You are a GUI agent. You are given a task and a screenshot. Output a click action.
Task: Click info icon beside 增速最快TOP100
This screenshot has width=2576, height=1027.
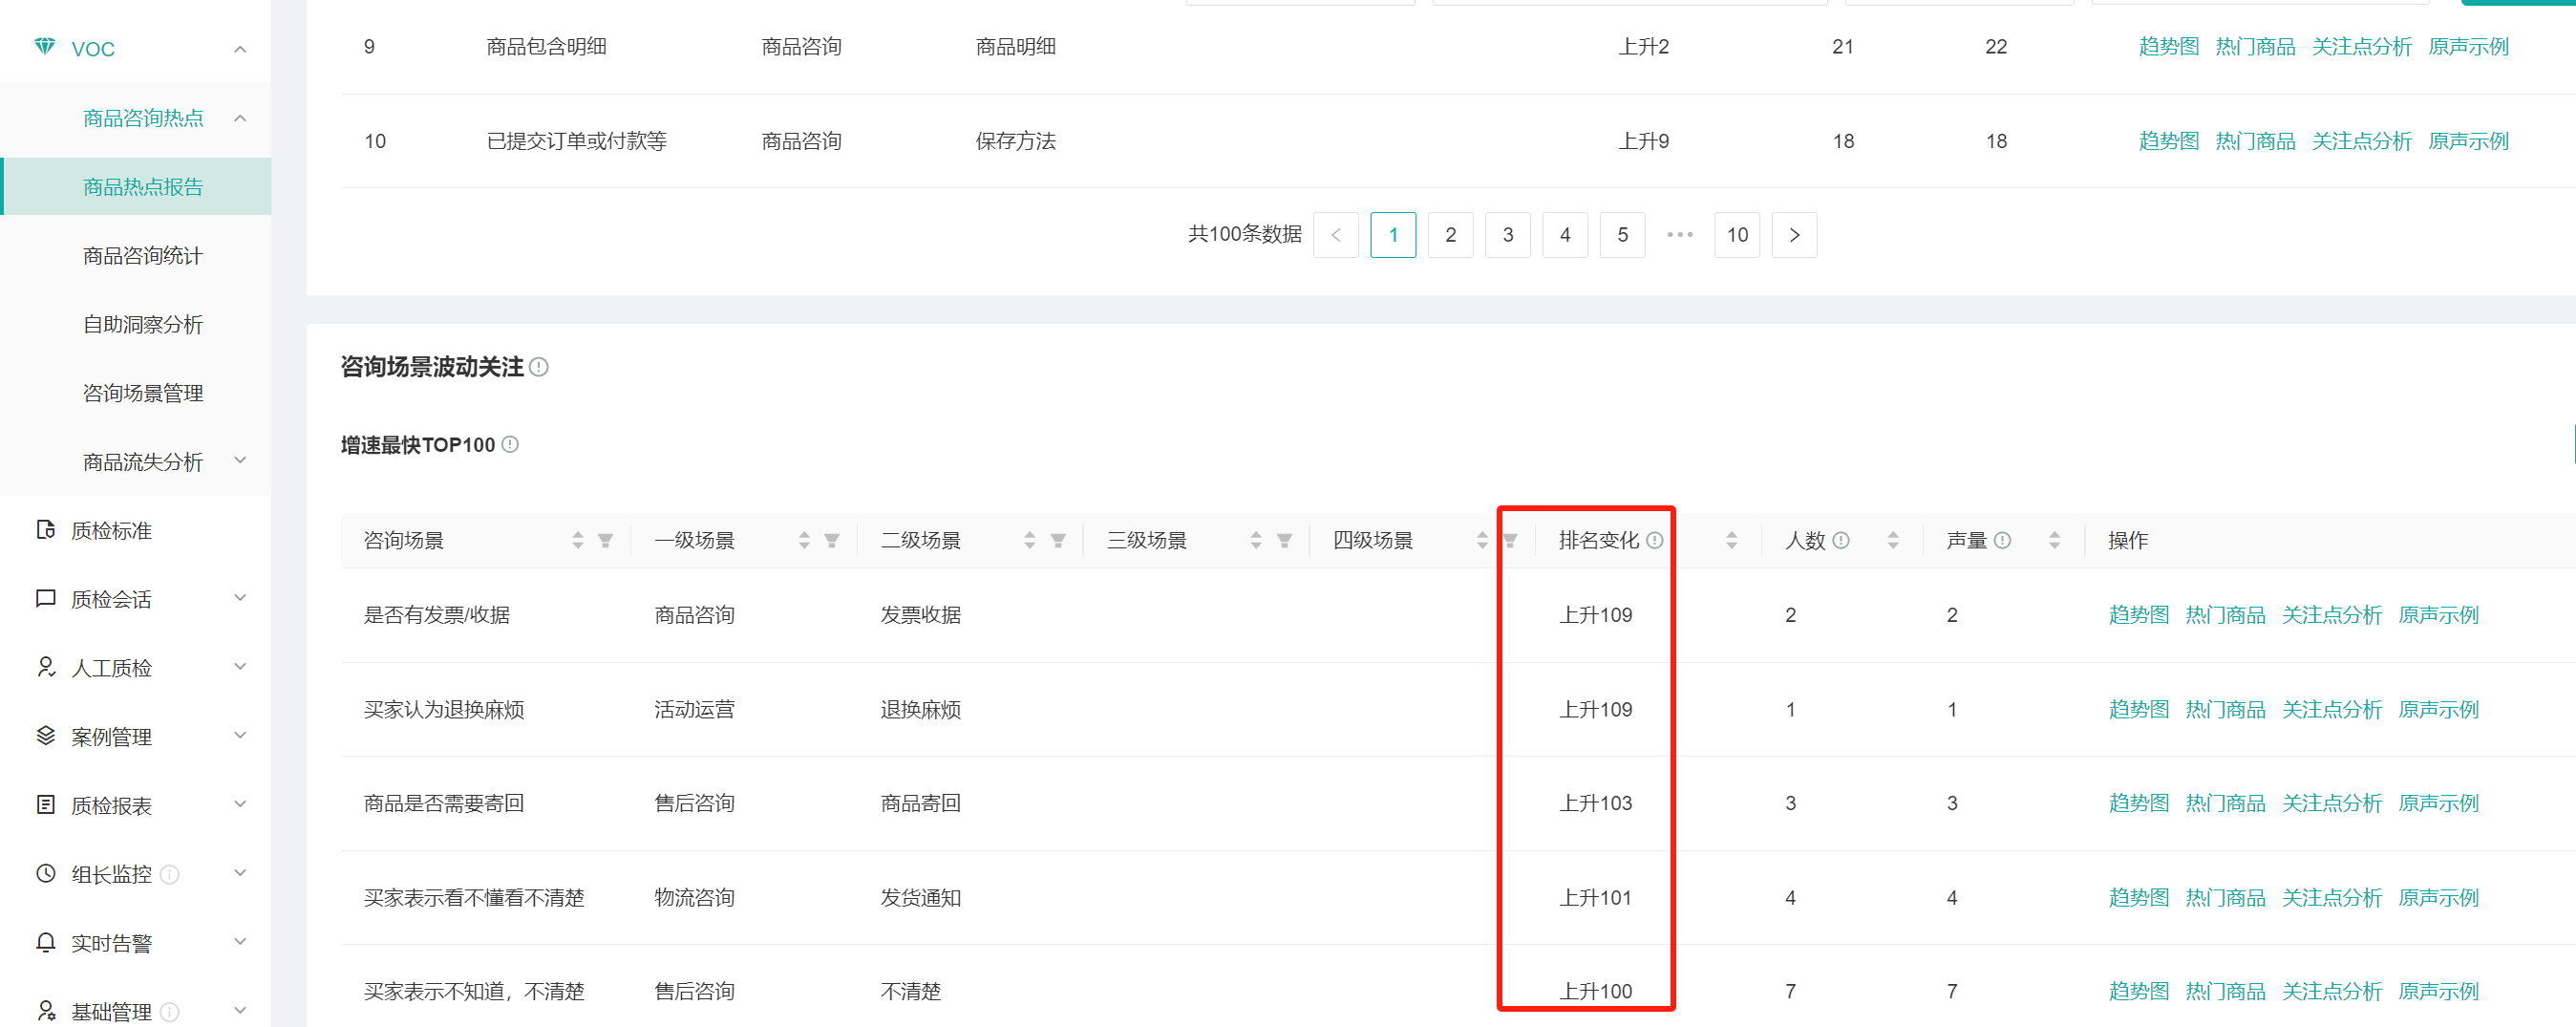pos(510,444)
